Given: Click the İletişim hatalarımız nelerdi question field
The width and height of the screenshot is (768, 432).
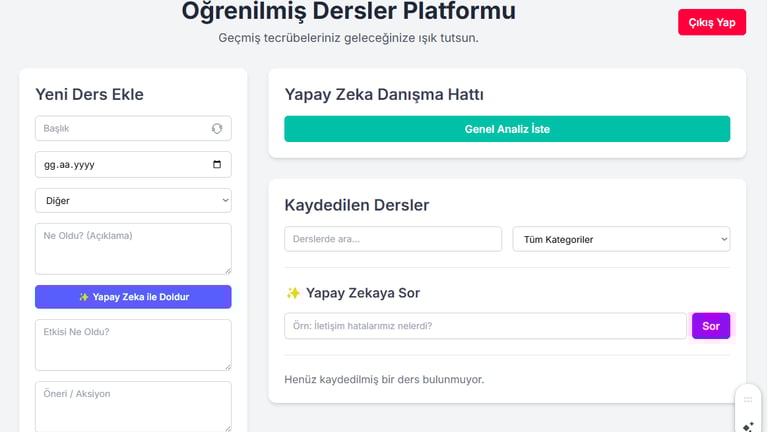Looking at the screenshot, I should 485,326.
